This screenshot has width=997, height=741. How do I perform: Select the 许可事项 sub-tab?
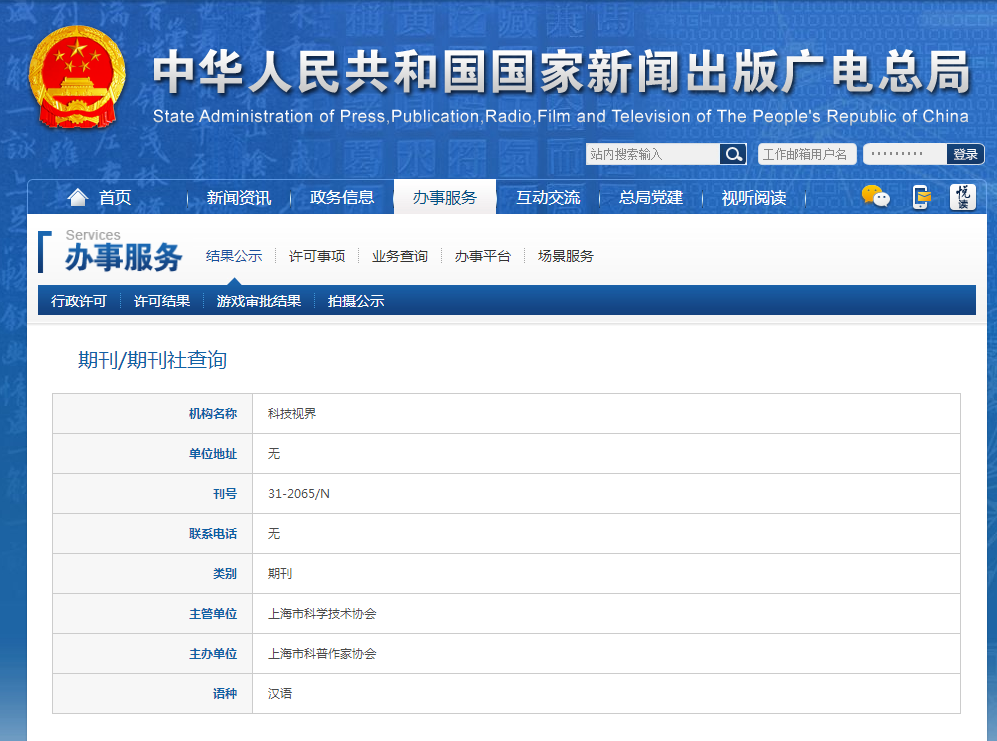click(317, 256)
